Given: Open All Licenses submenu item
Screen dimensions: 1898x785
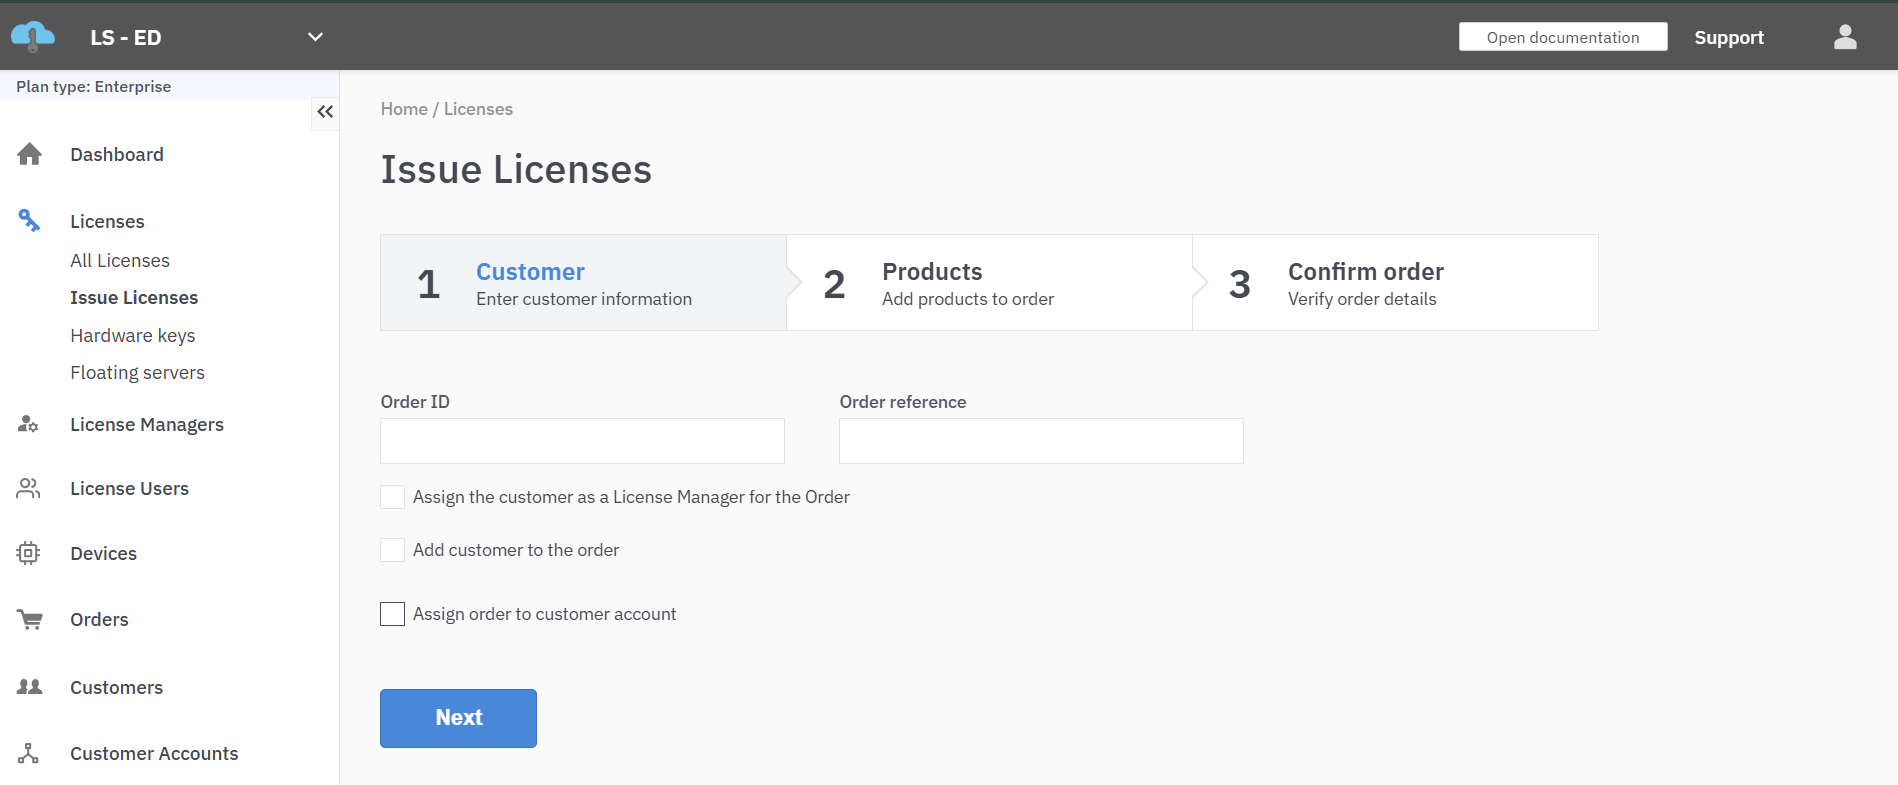Looking at the screenshot, I should (x=120, y=261).
